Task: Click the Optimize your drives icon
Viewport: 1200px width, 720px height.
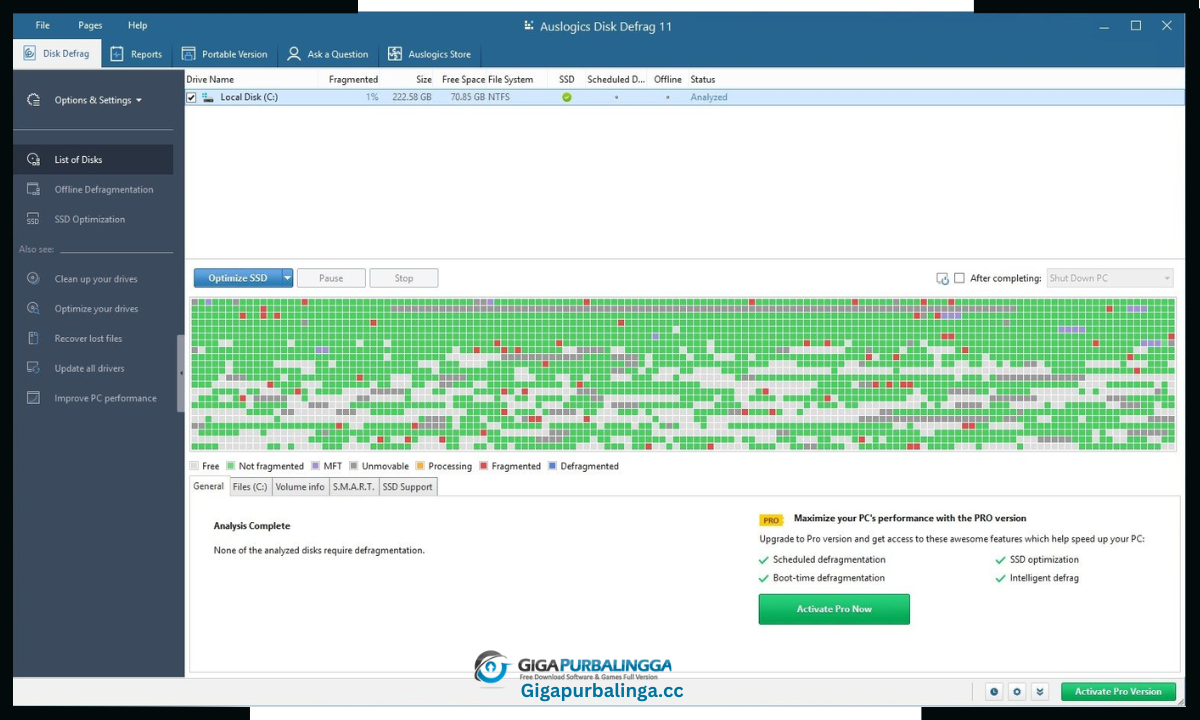Action: pos(34,309)
